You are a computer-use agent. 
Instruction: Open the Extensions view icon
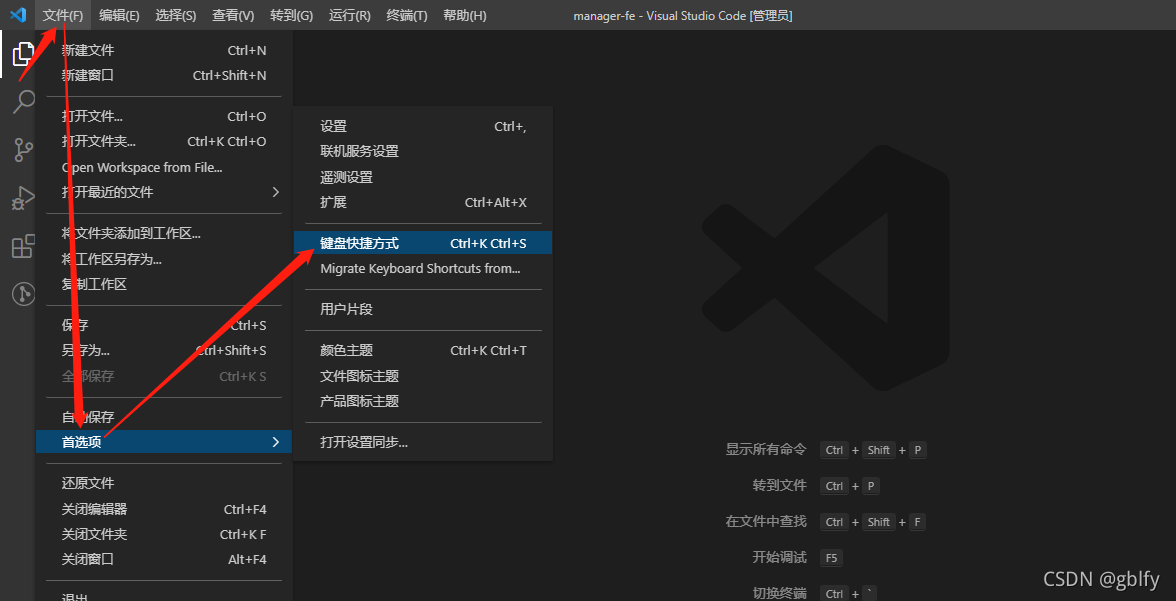23,246
